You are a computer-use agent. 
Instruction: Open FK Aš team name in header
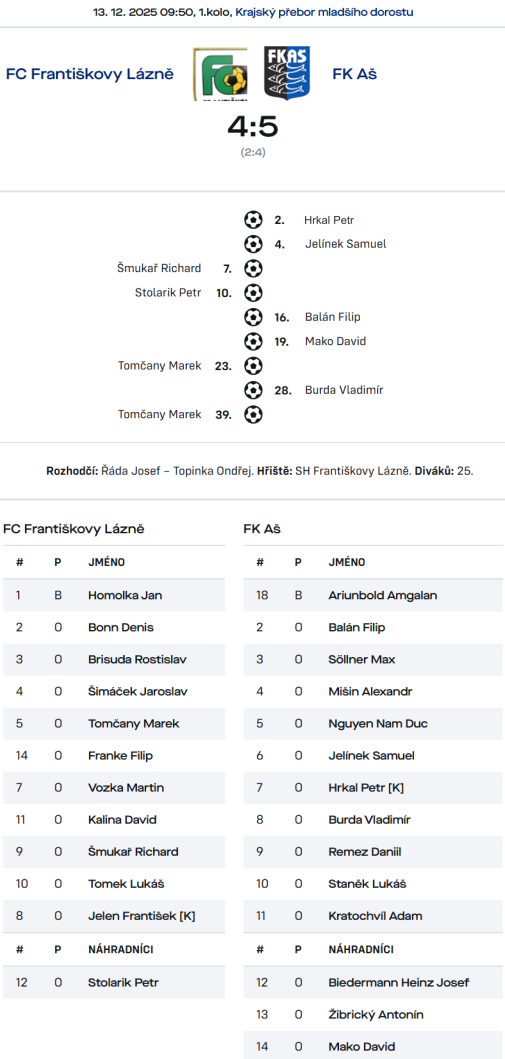pyautogui.click(x=354, y=74)
